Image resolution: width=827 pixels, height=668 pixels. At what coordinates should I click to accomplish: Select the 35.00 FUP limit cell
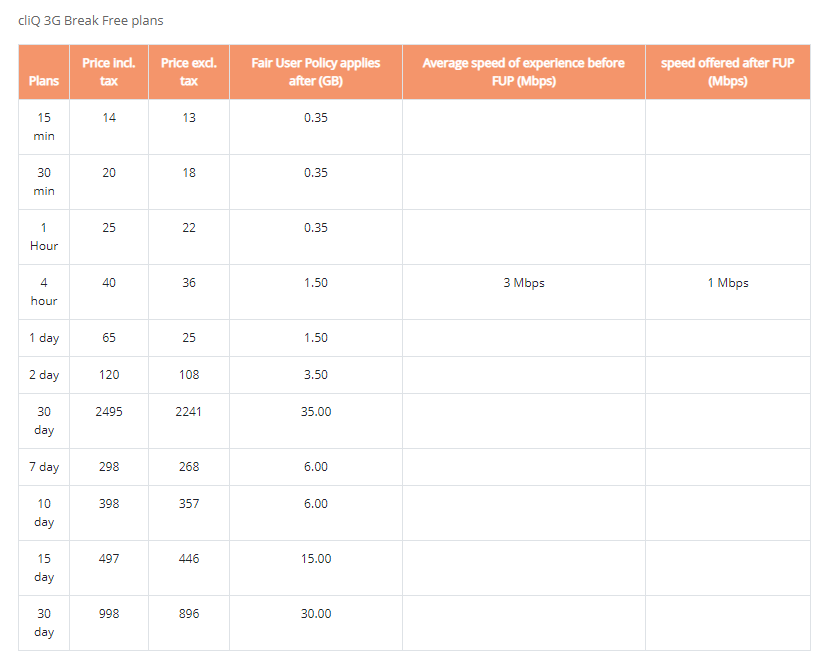click(x=316, y=421)
